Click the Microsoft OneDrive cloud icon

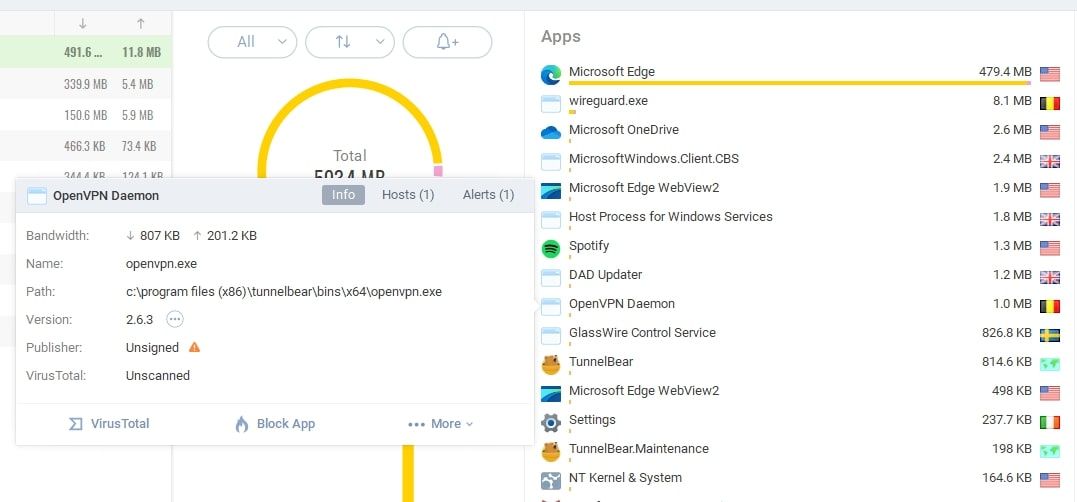(x=551, y=132)
